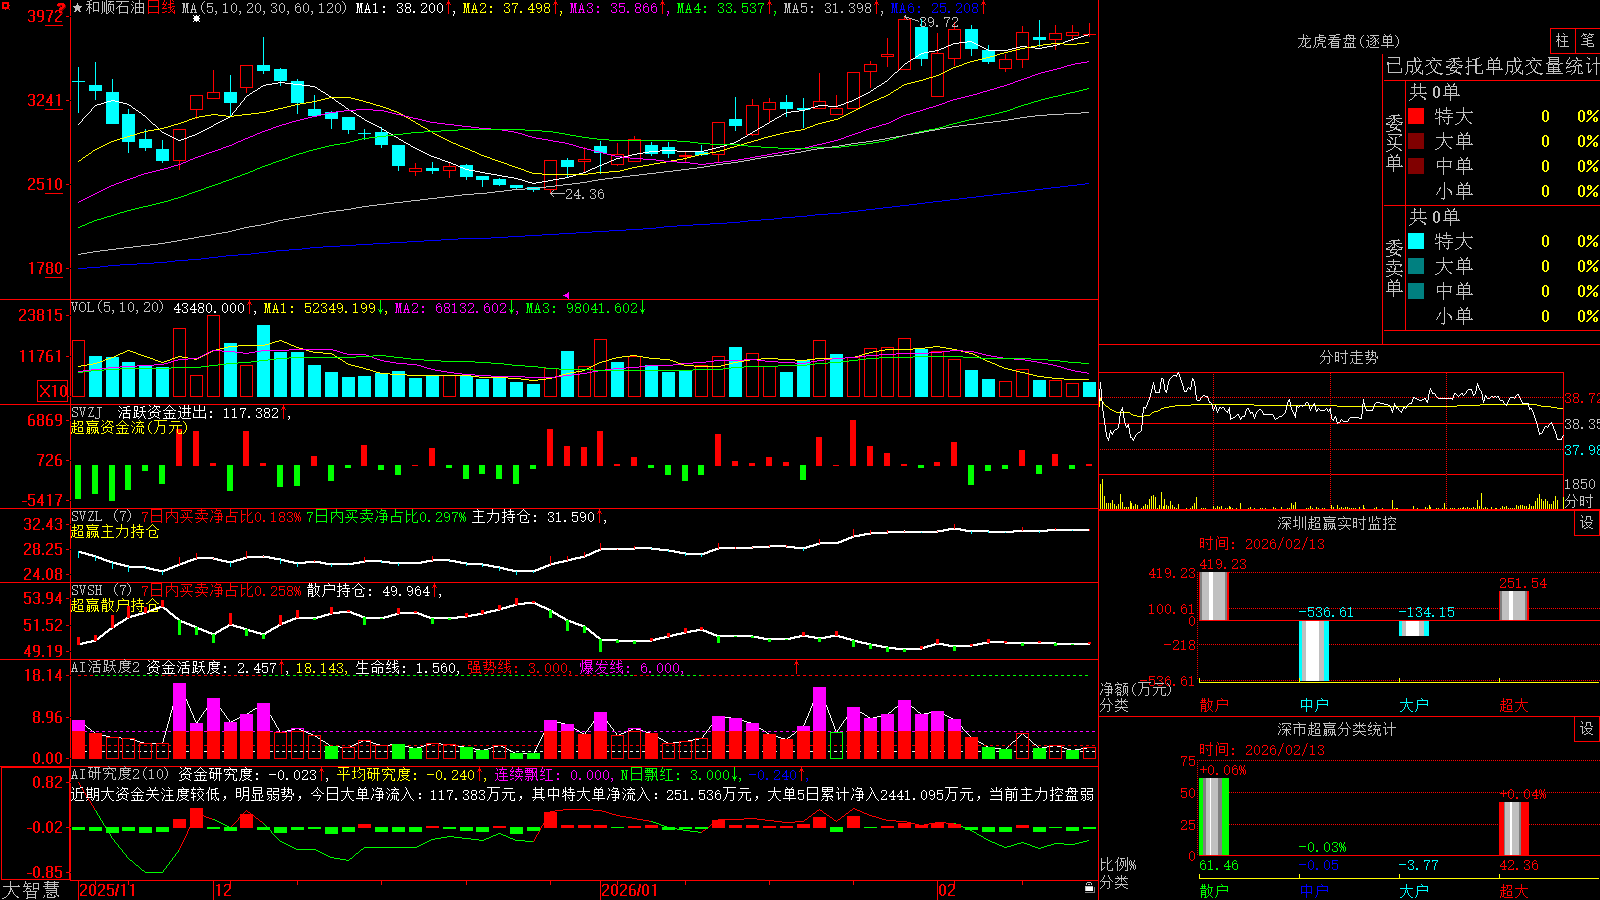Click the 时间: 2026/02/13 label in 实时监控

coord(1262,544)
